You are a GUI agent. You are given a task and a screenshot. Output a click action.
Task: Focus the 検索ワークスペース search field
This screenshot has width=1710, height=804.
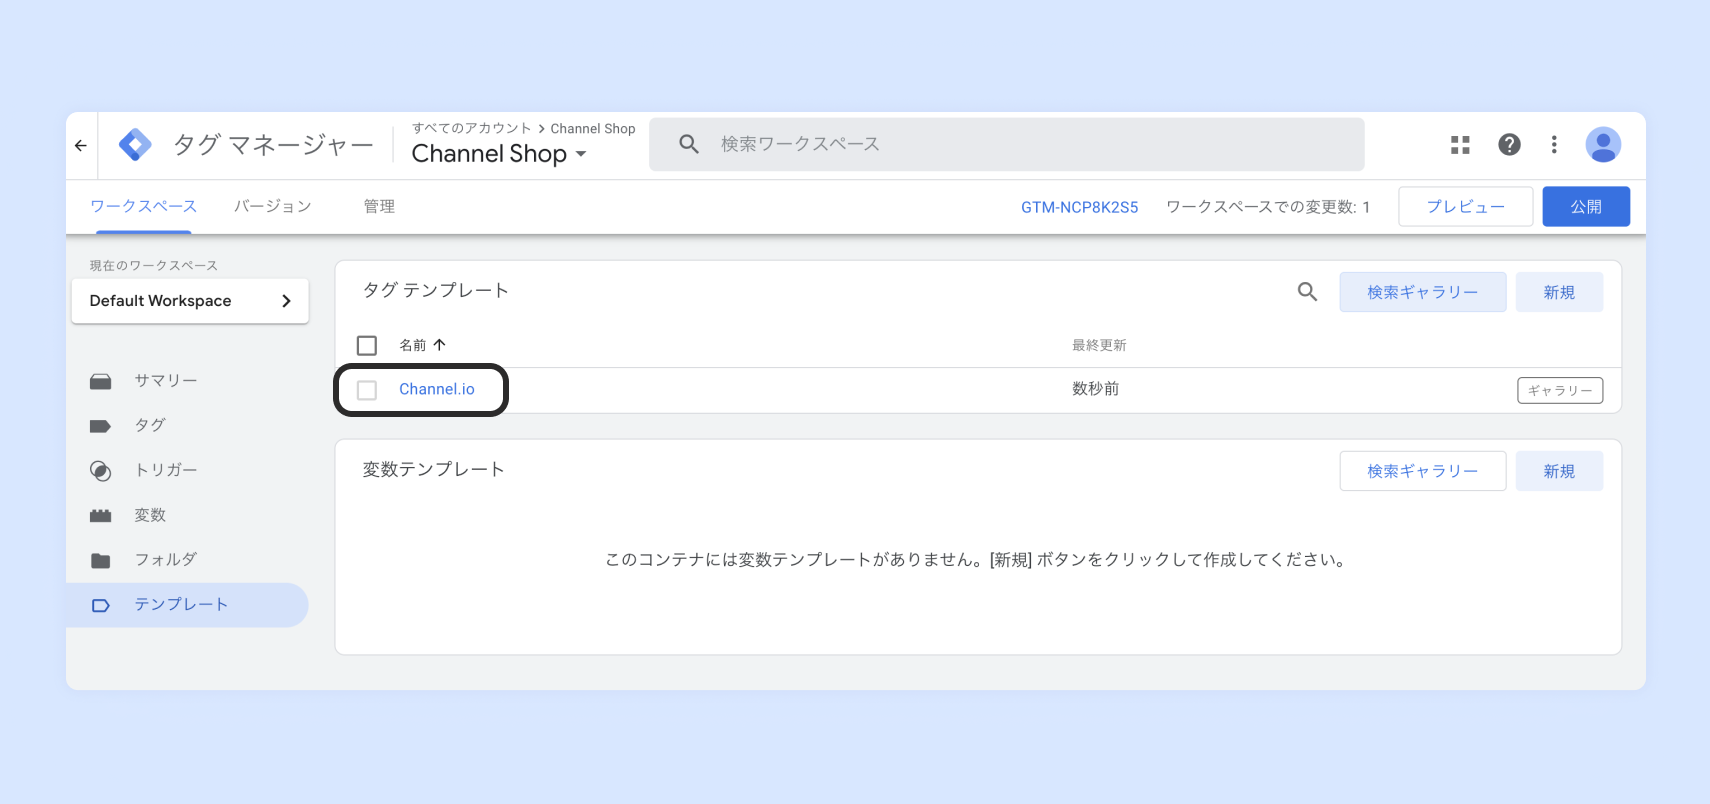point(1007,144)
